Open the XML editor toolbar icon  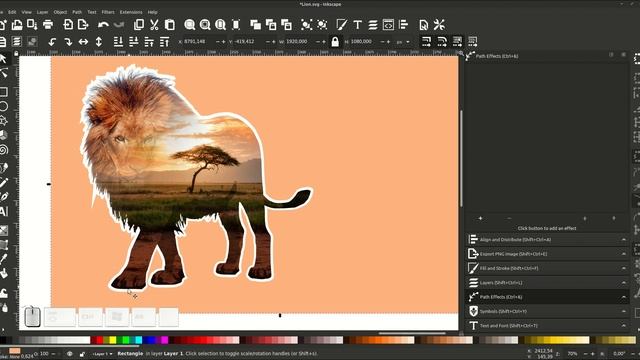pos(388,24)
